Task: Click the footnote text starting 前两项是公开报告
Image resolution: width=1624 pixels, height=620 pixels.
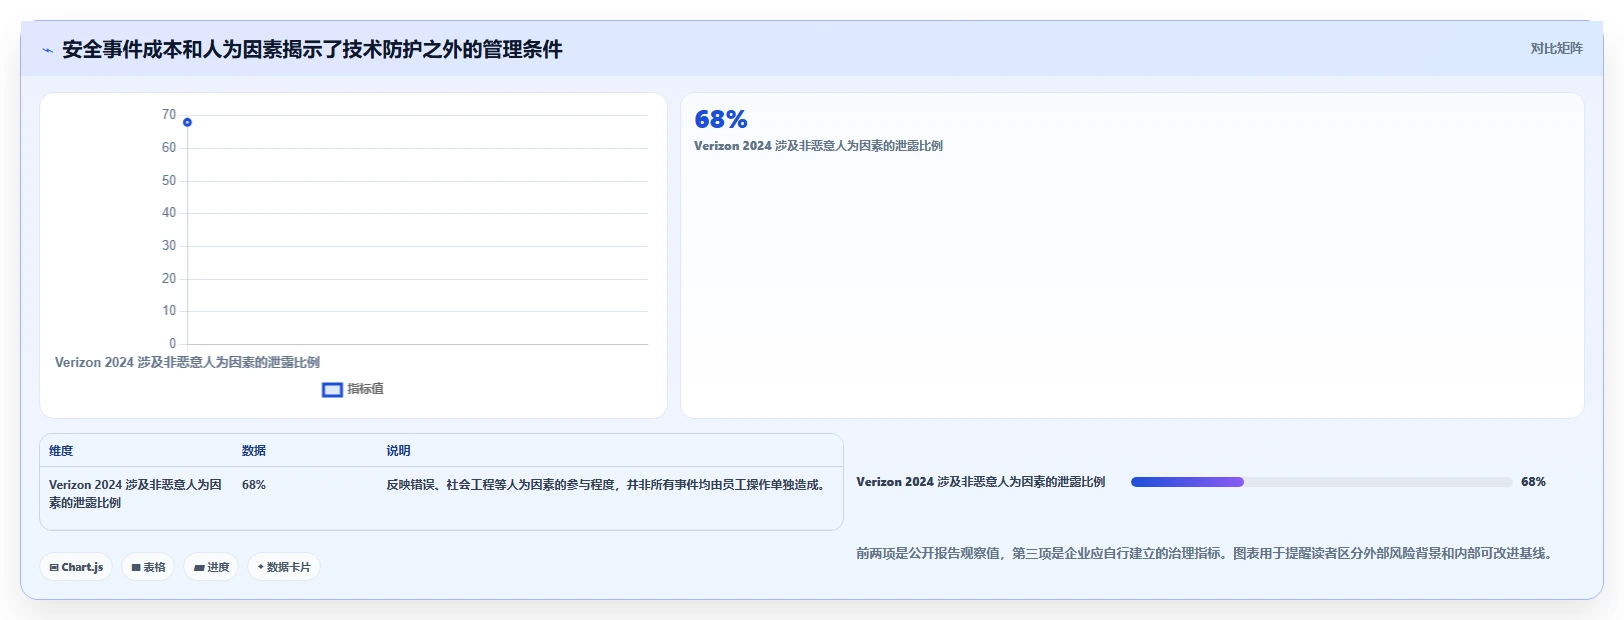Action: pos(1206,553)
